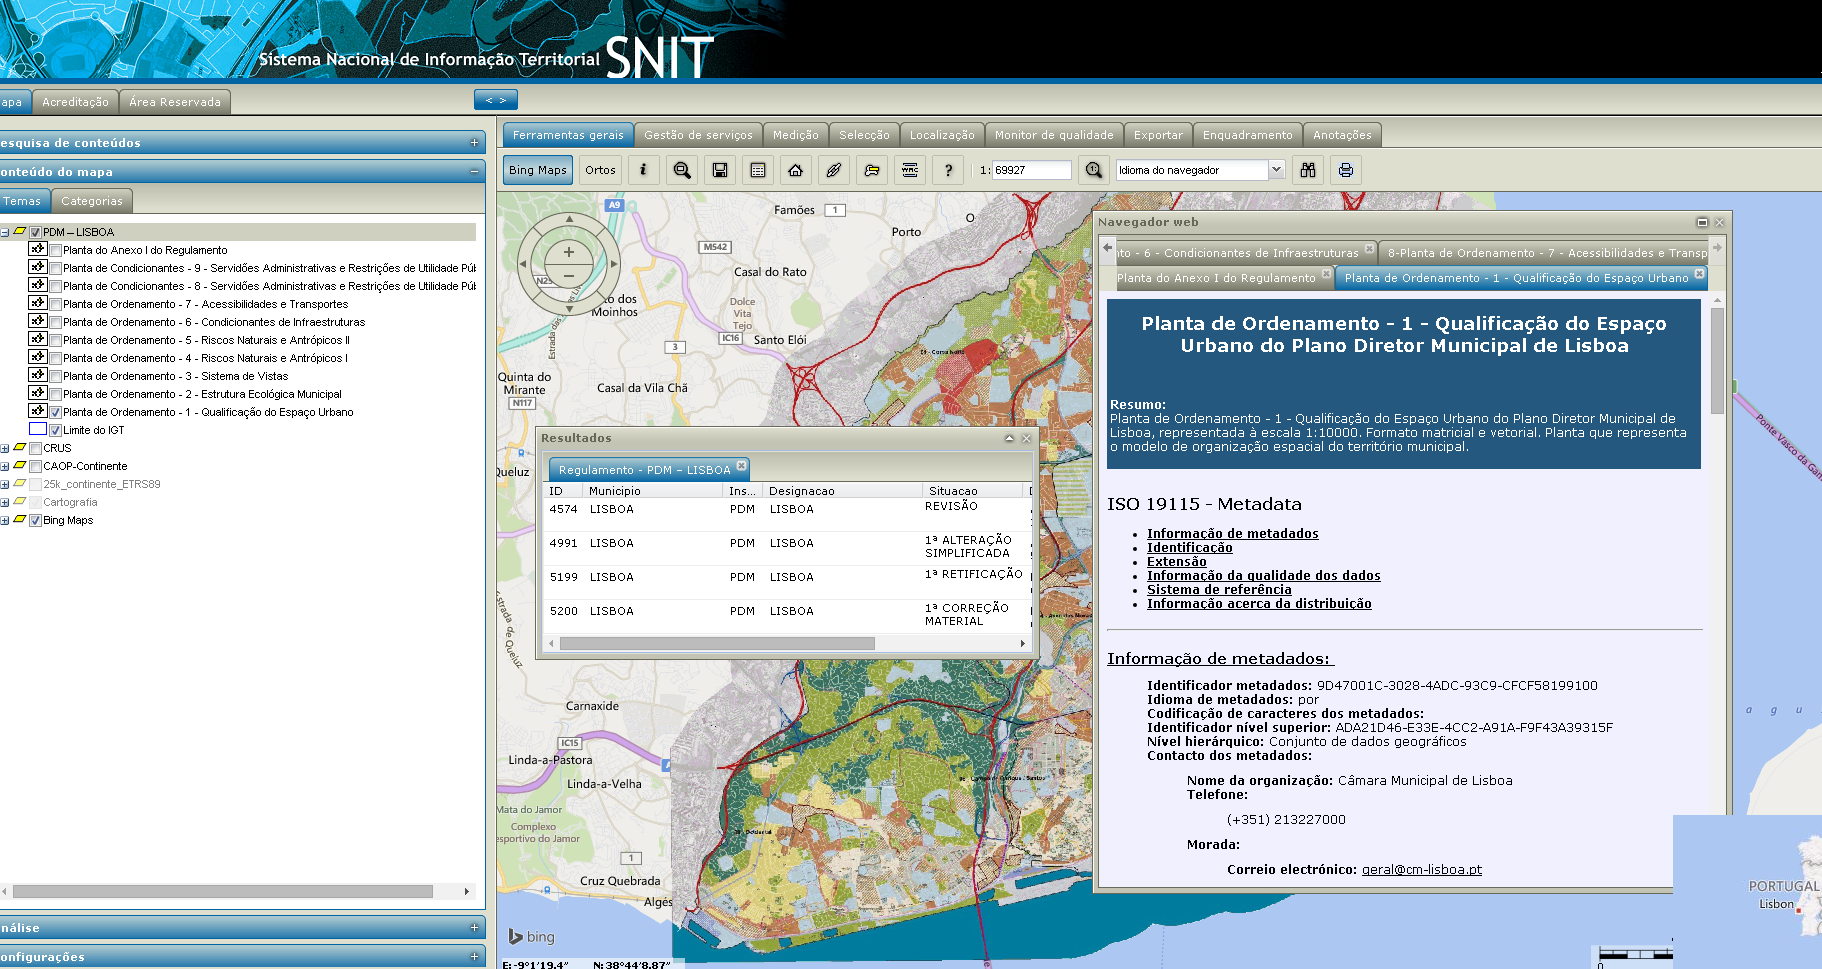This screenshot has height=969, width=1822.
Task: Click the binoculars search icon
Action: (x=1308, y=170)
